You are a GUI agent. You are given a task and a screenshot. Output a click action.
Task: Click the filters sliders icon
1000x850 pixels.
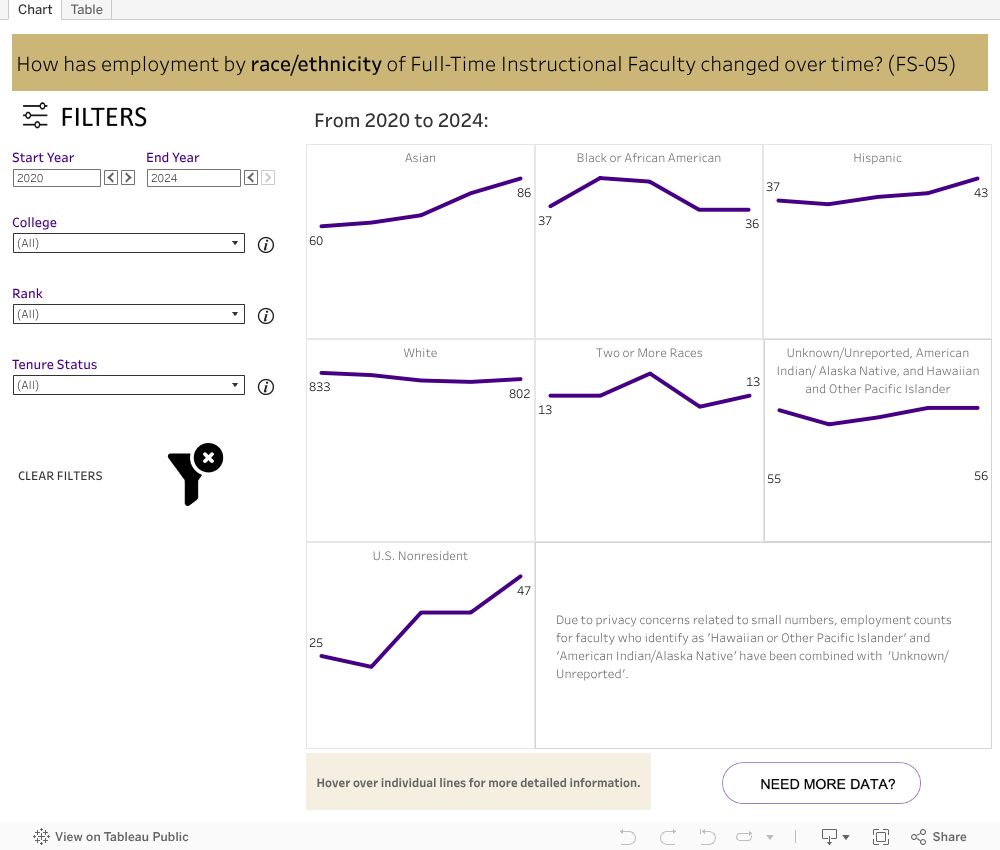pyautogui.click(x=35, y=116)
